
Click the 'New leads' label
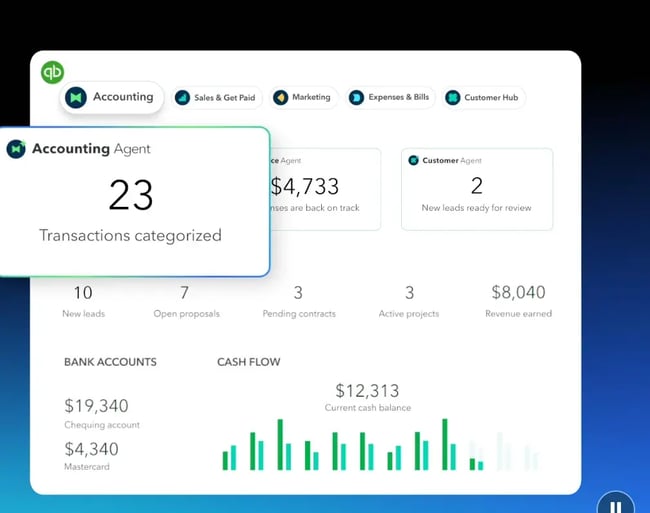point(83,314)
